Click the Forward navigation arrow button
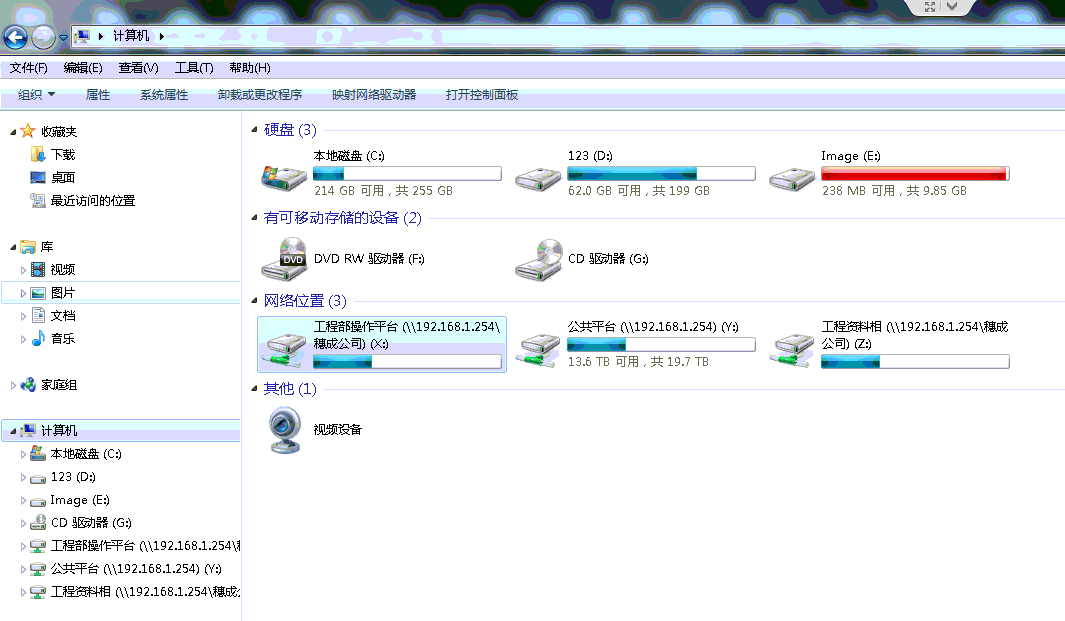1065x621 pixels. pos(43,37)
